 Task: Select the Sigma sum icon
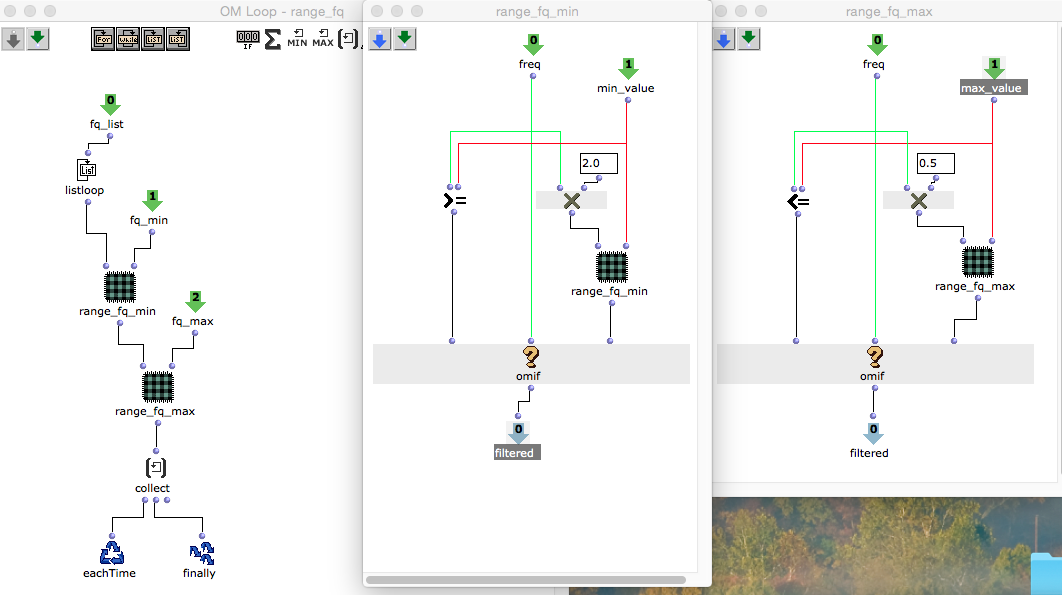coord(272,39)
